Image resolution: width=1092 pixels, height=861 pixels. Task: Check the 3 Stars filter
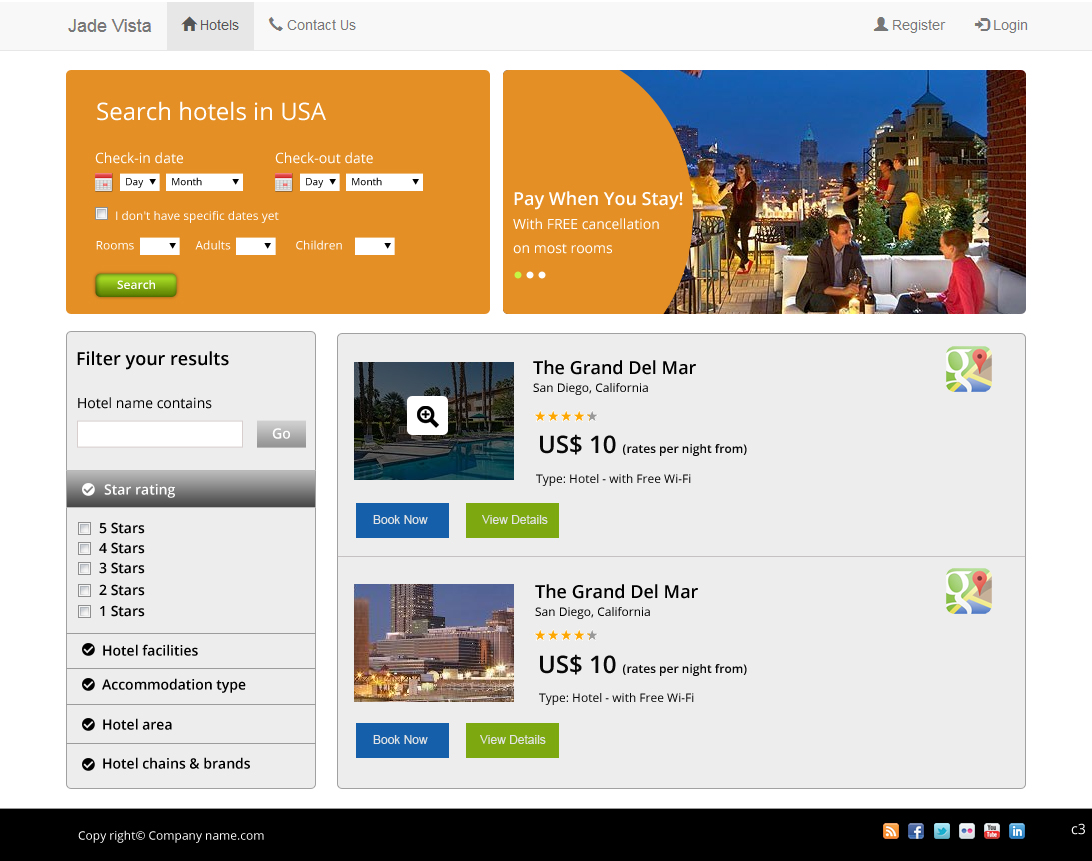[85, 568]
